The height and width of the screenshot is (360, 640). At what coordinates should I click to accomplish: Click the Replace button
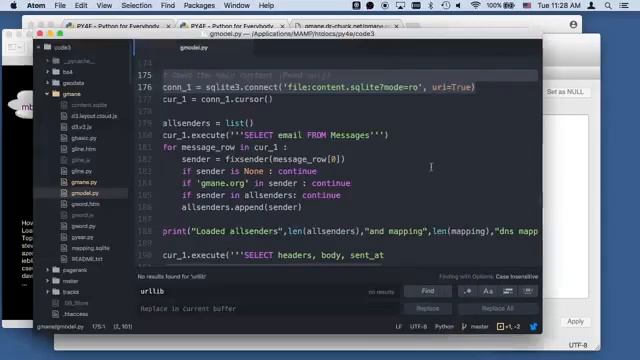[x=428, y=309]
